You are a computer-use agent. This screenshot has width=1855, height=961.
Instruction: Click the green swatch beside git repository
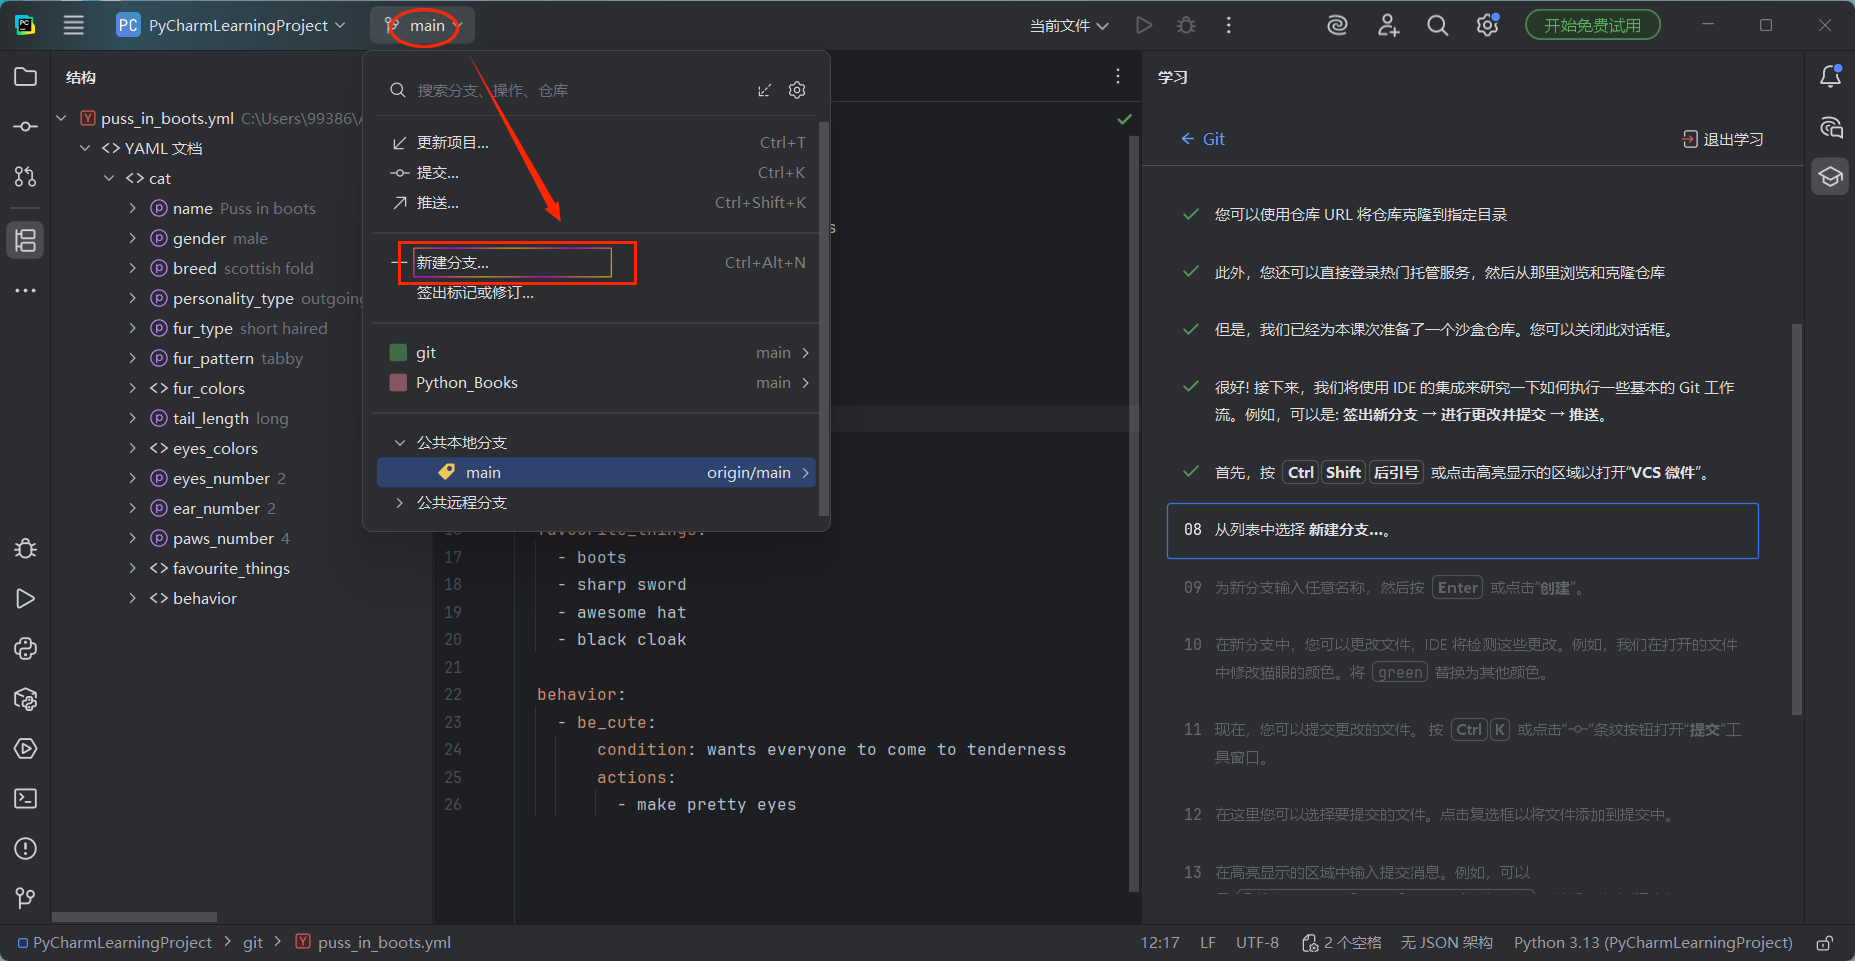pyautogui.click(x=397, y=352)
